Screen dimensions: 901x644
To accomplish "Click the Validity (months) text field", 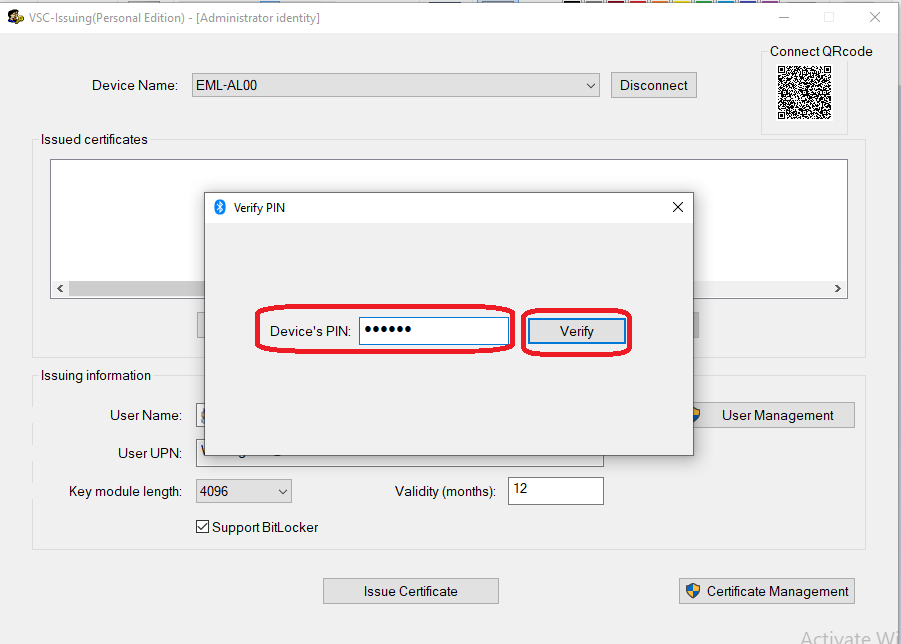I will click(555, 491).
